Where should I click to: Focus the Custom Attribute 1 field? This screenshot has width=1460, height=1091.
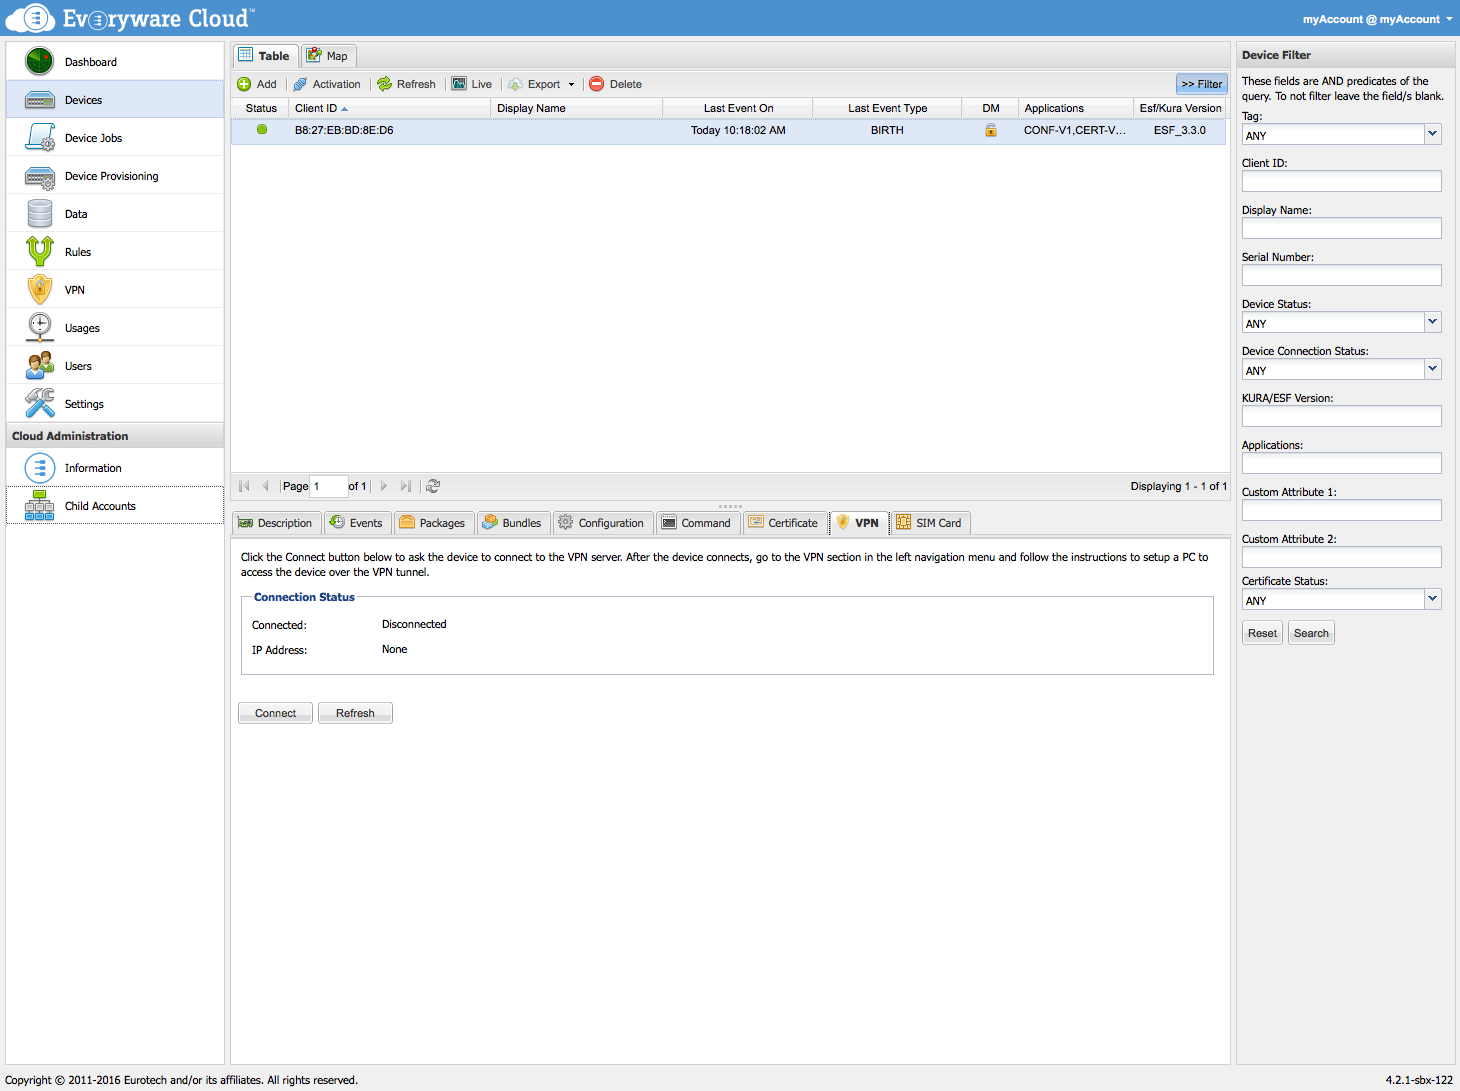click(x=1341, y=510)
